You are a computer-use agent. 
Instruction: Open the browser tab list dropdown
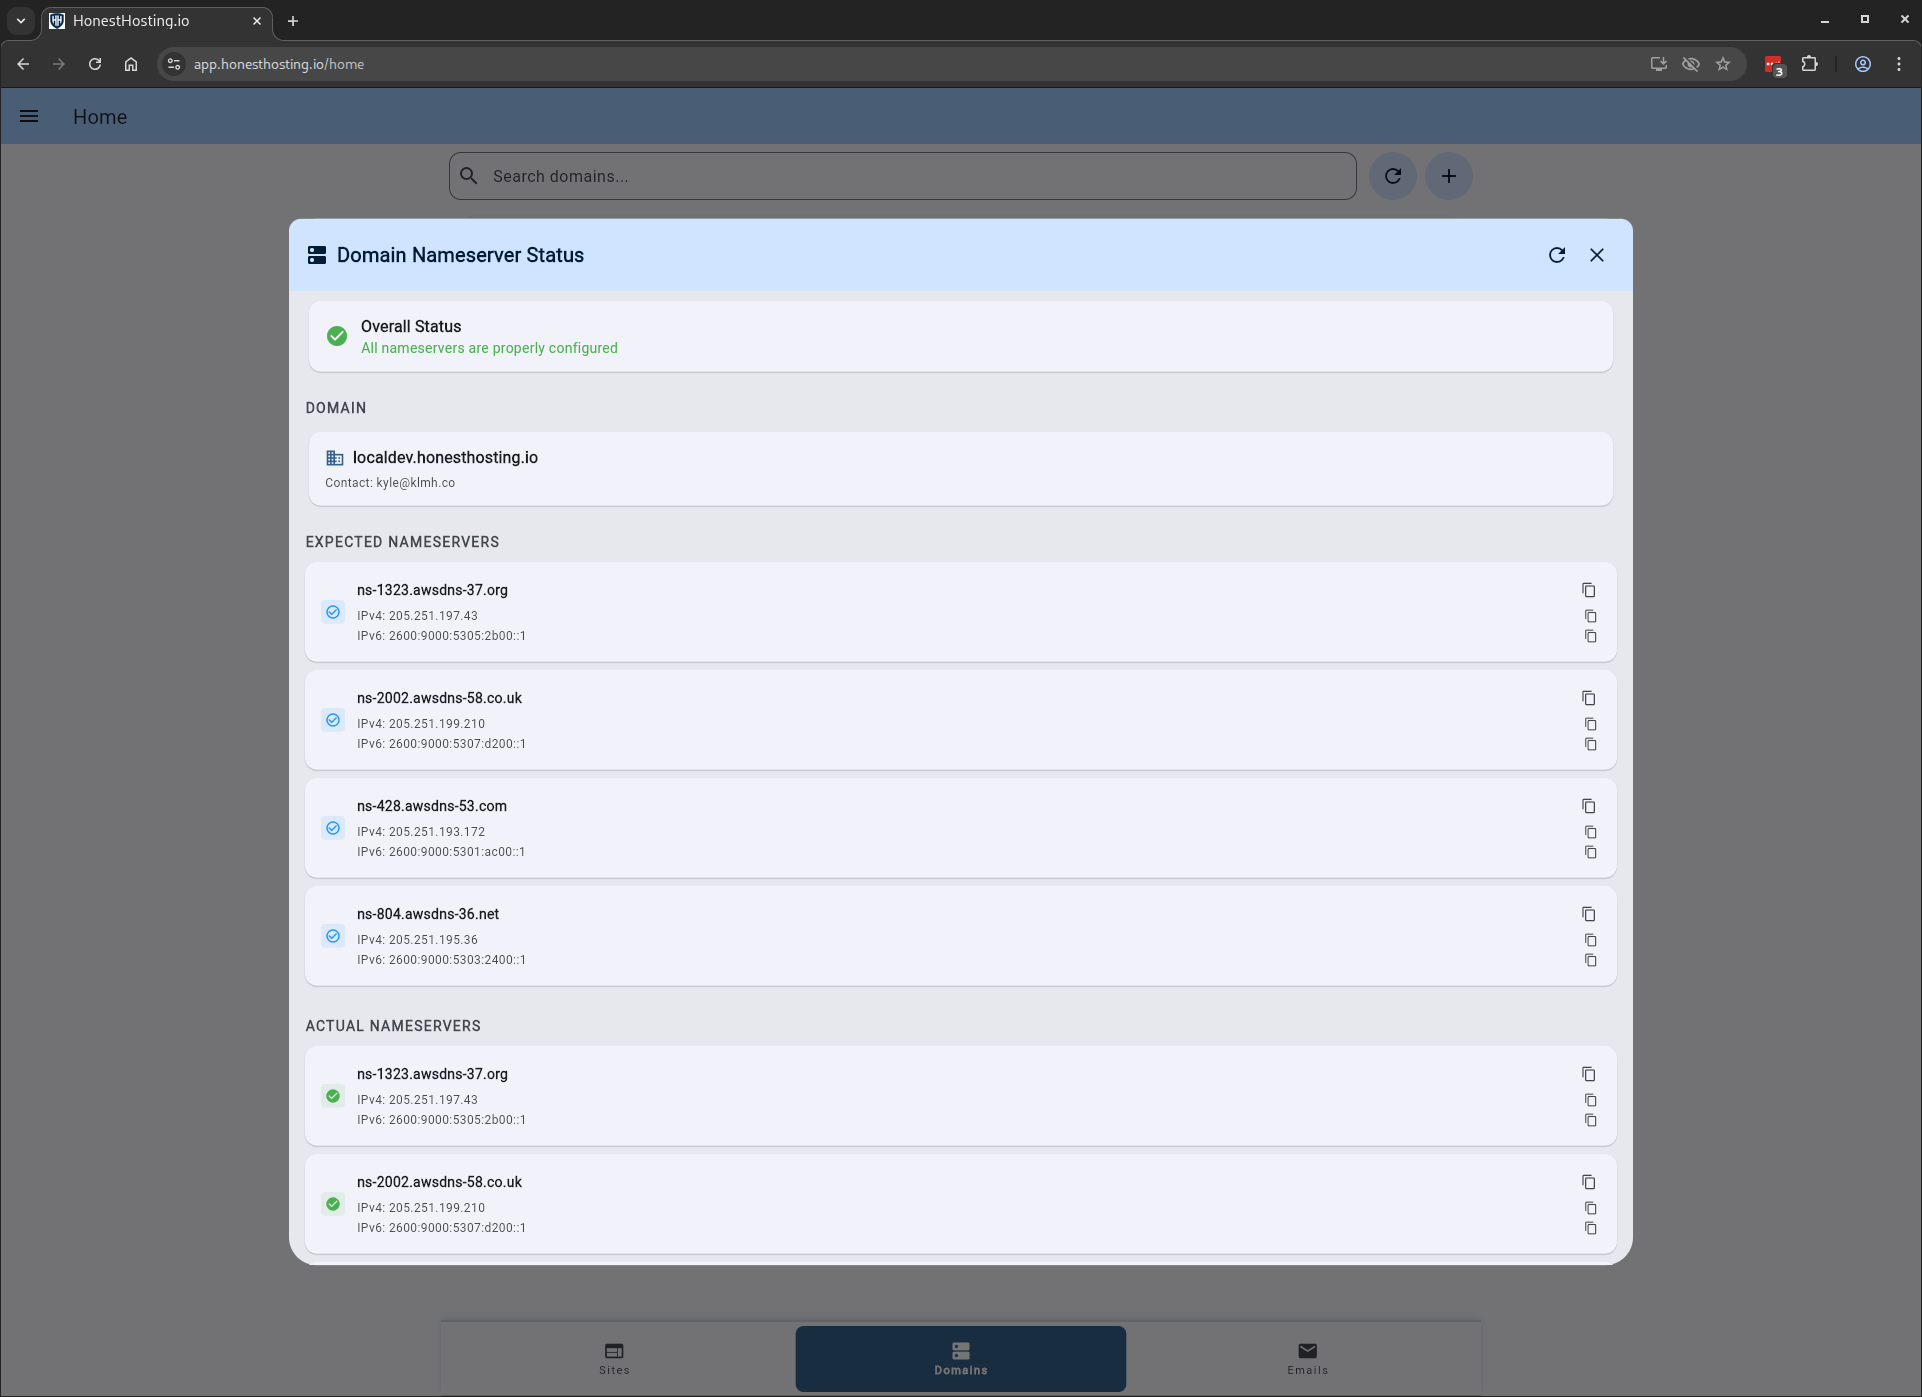pos(20,20)
